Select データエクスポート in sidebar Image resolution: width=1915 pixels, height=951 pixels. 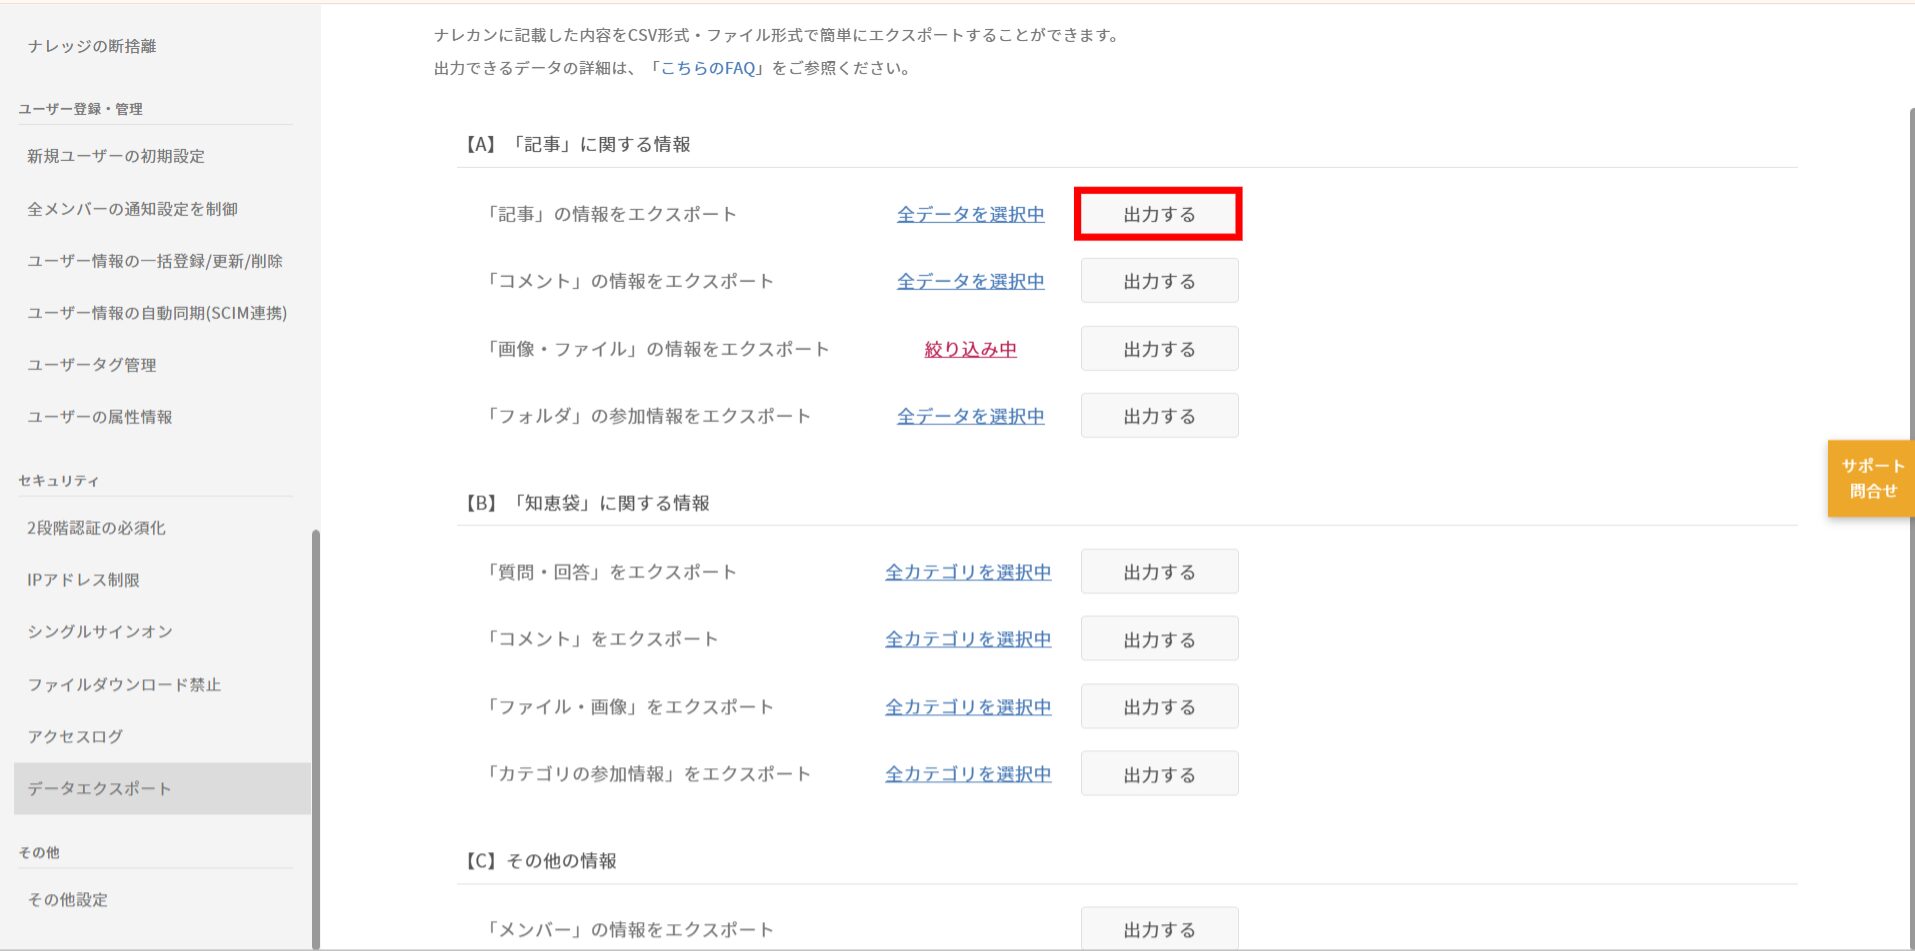[162, 789]
